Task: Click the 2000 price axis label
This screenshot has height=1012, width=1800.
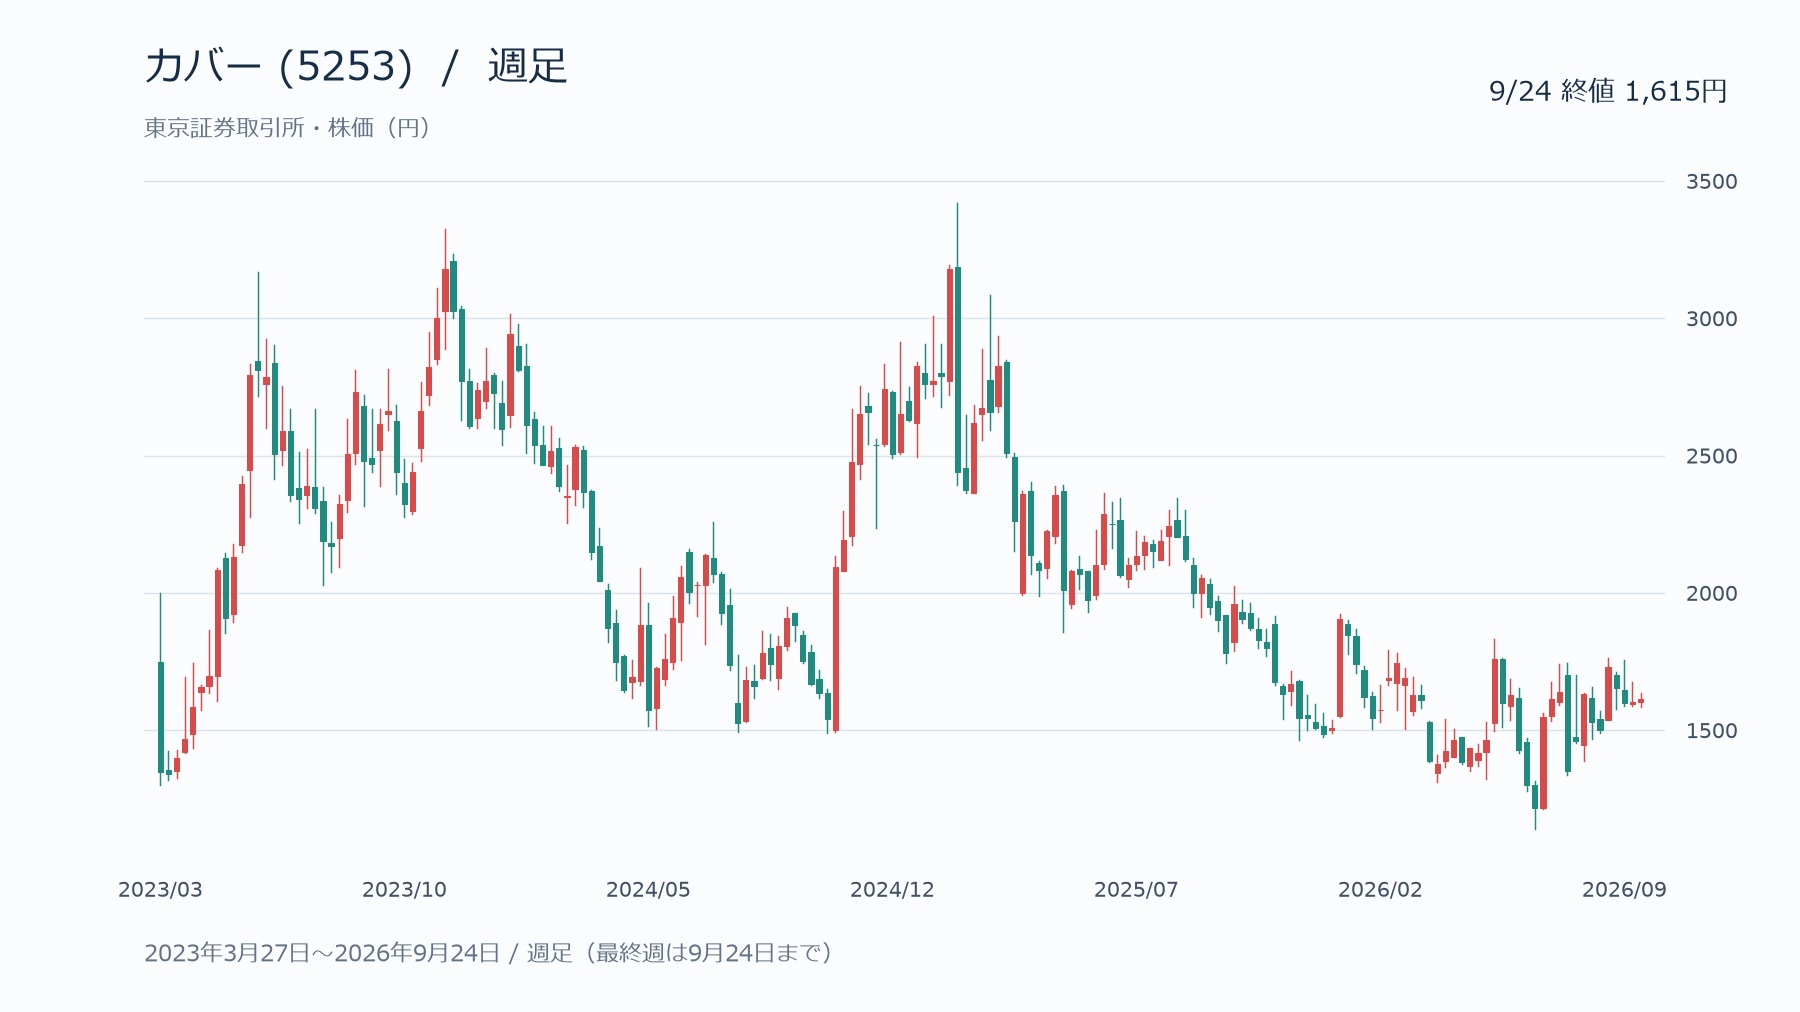Action: click(1711, 593)
